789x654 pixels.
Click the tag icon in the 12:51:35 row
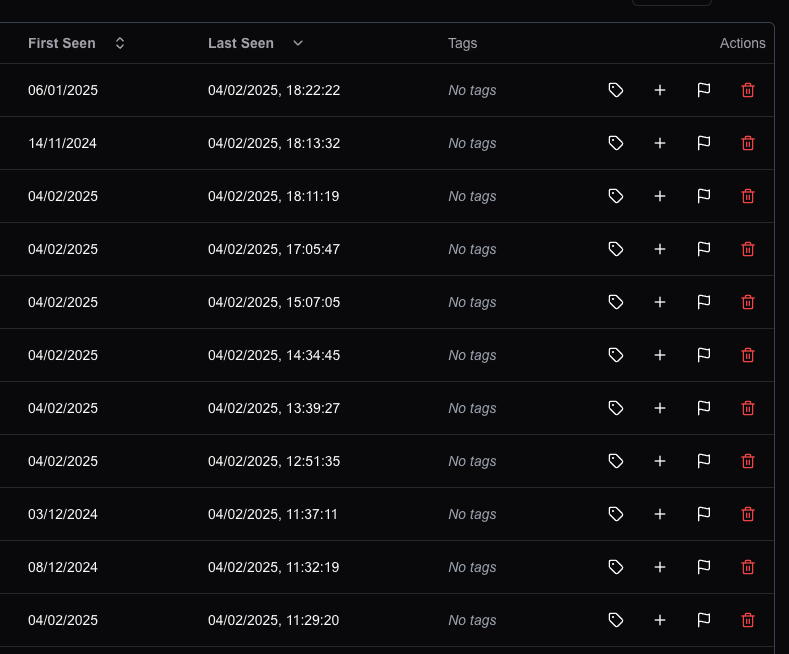tap(616, 461)
